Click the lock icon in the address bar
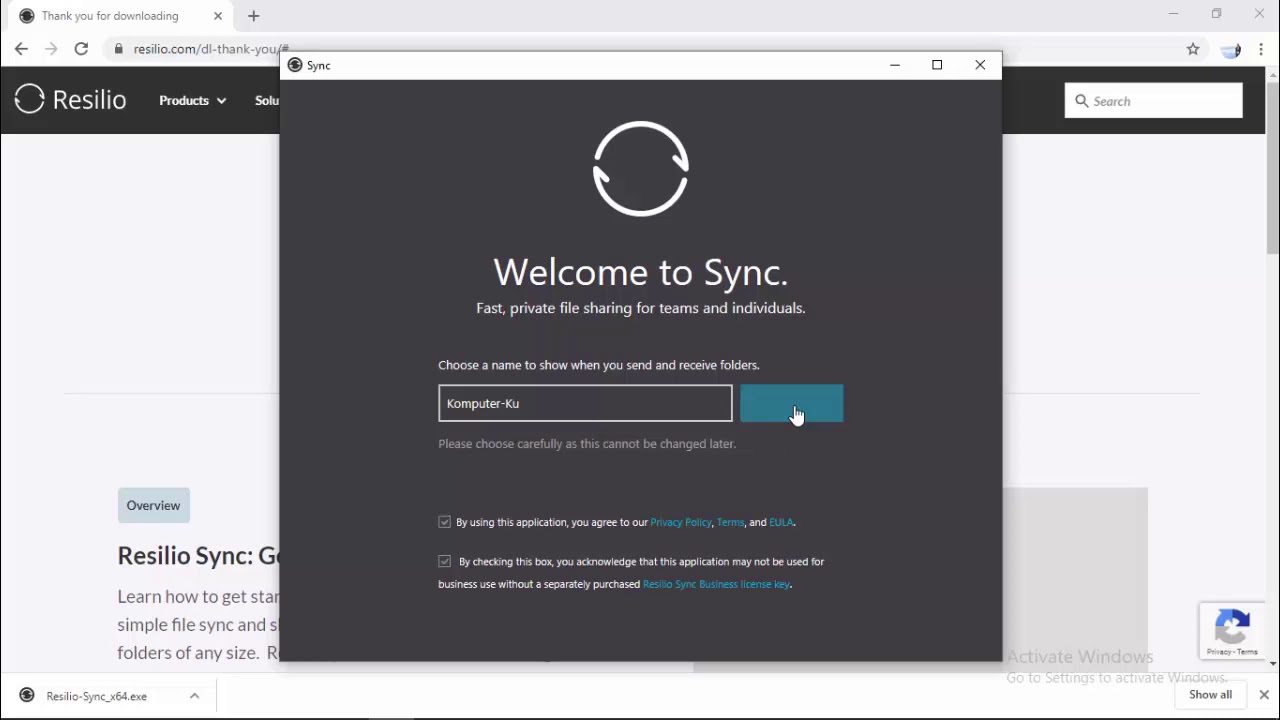The height and width of the screenshot is (720, 1280). coord(119,49)
